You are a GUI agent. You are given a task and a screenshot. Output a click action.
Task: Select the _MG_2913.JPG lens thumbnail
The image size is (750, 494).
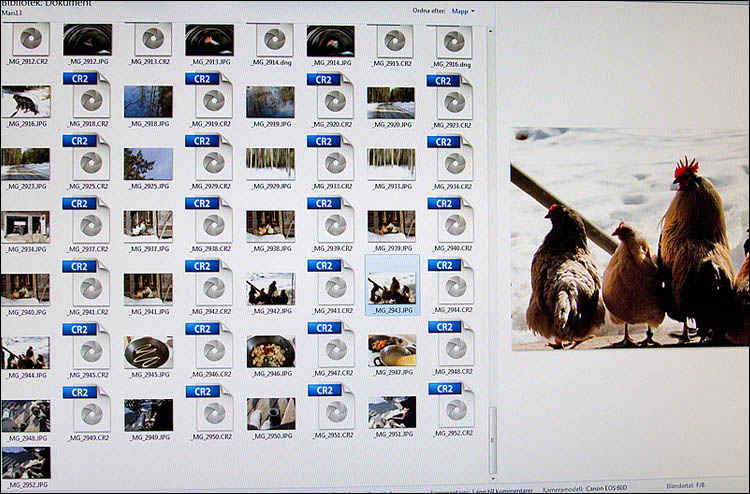(210, 40)
